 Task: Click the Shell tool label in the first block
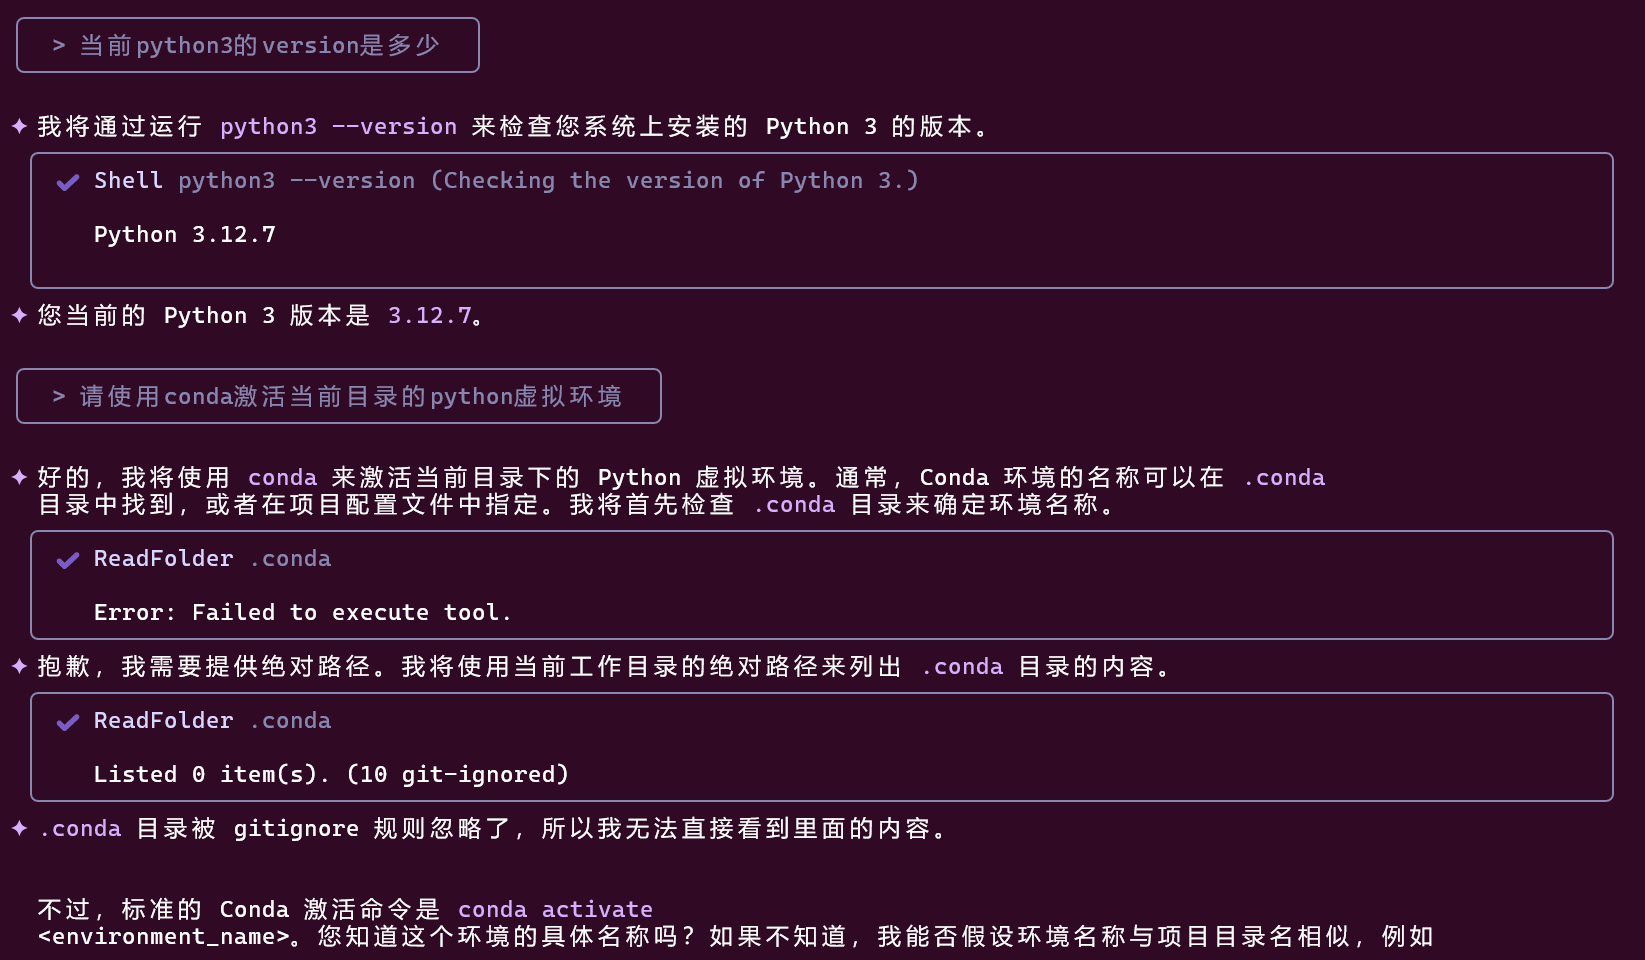point(128,181)
